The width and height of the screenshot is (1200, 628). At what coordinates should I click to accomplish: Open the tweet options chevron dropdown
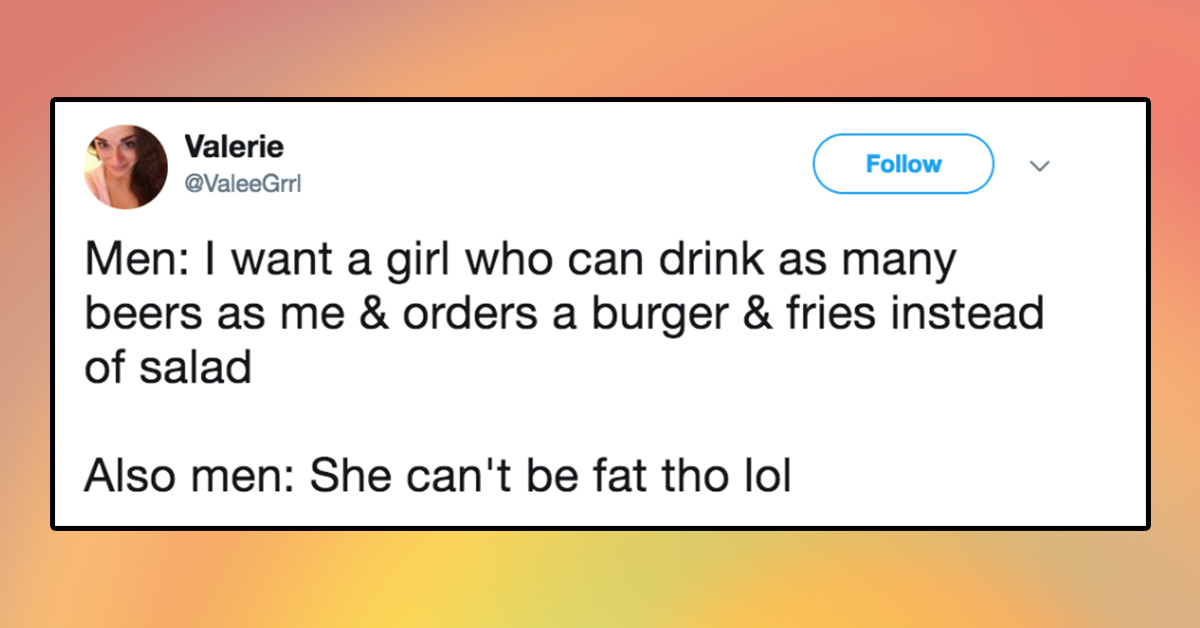pos(1042,165)
